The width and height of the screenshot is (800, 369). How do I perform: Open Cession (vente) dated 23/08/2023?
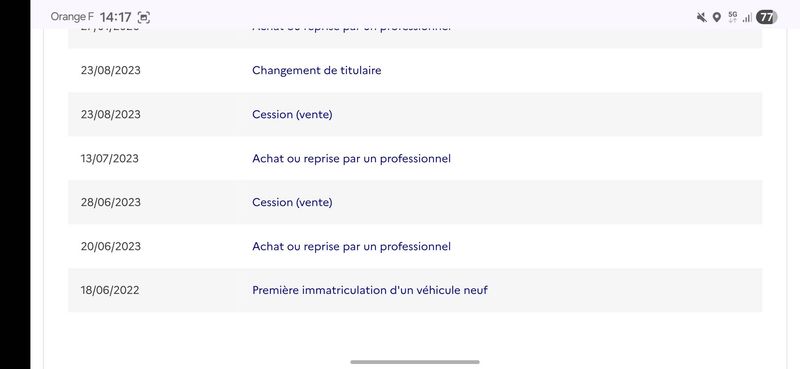(292, 114)
